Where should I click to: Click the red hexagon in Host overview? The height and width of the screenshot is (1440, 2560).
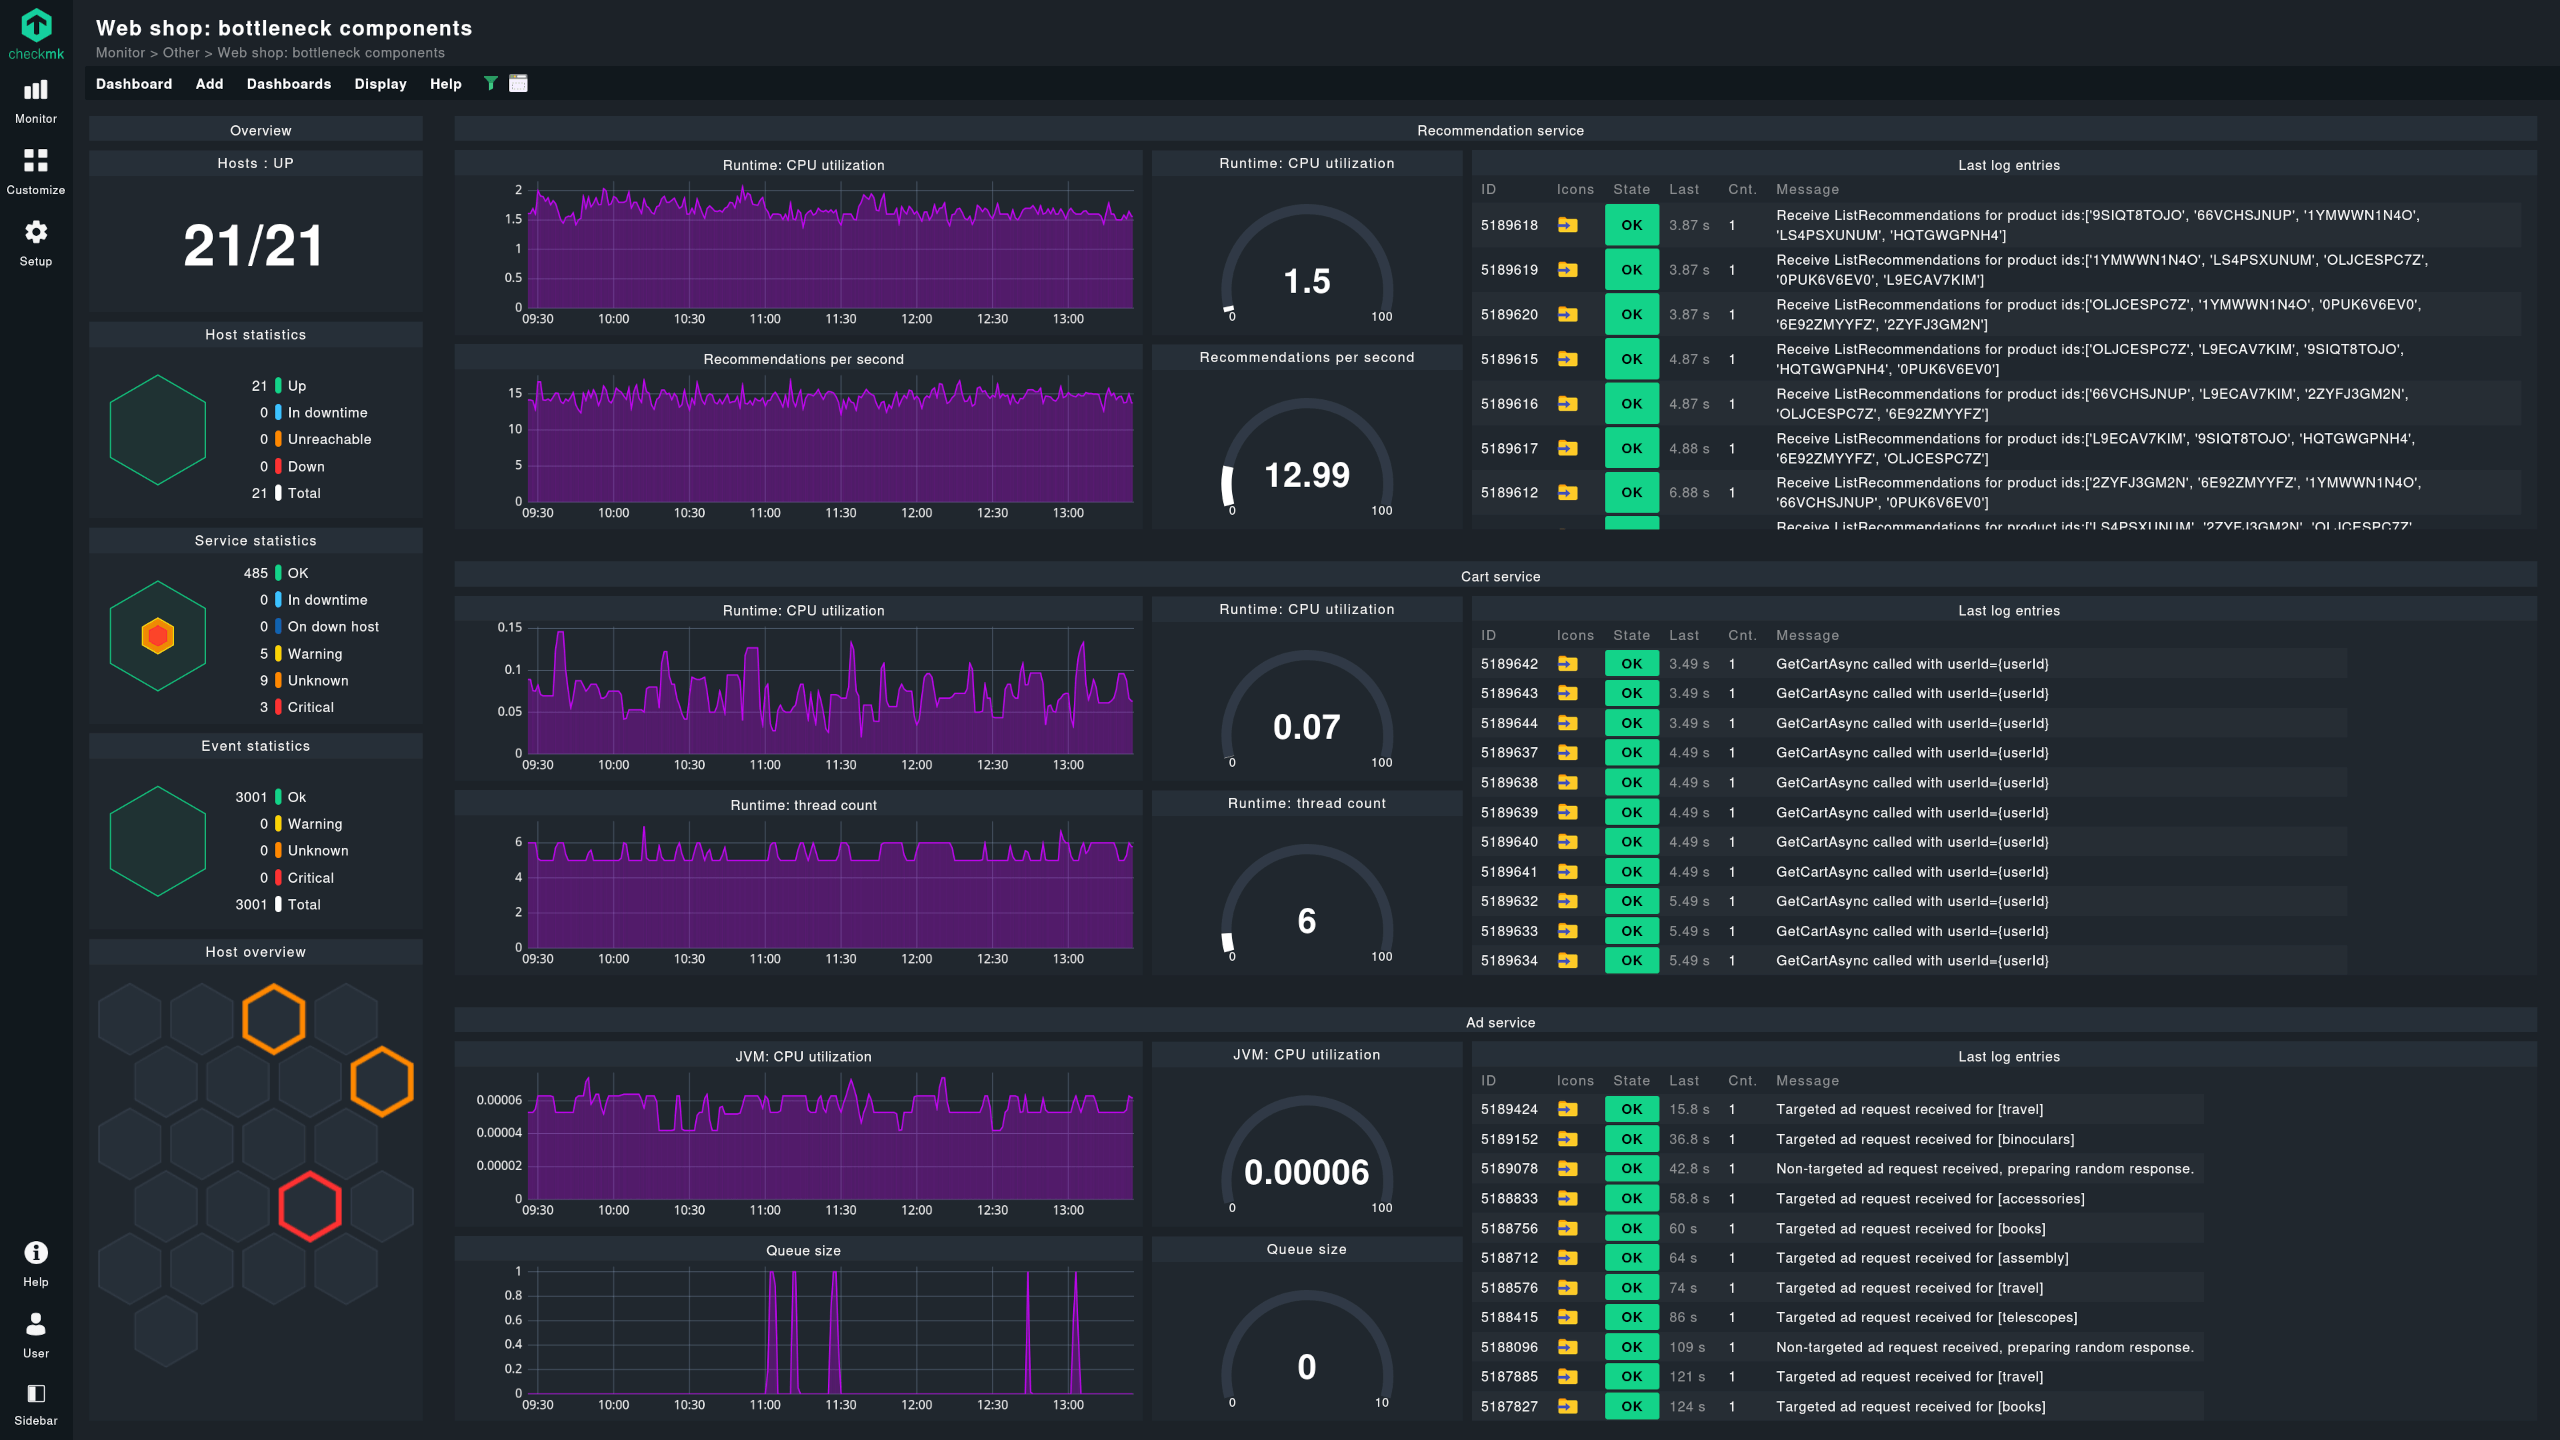point(310,1206)
